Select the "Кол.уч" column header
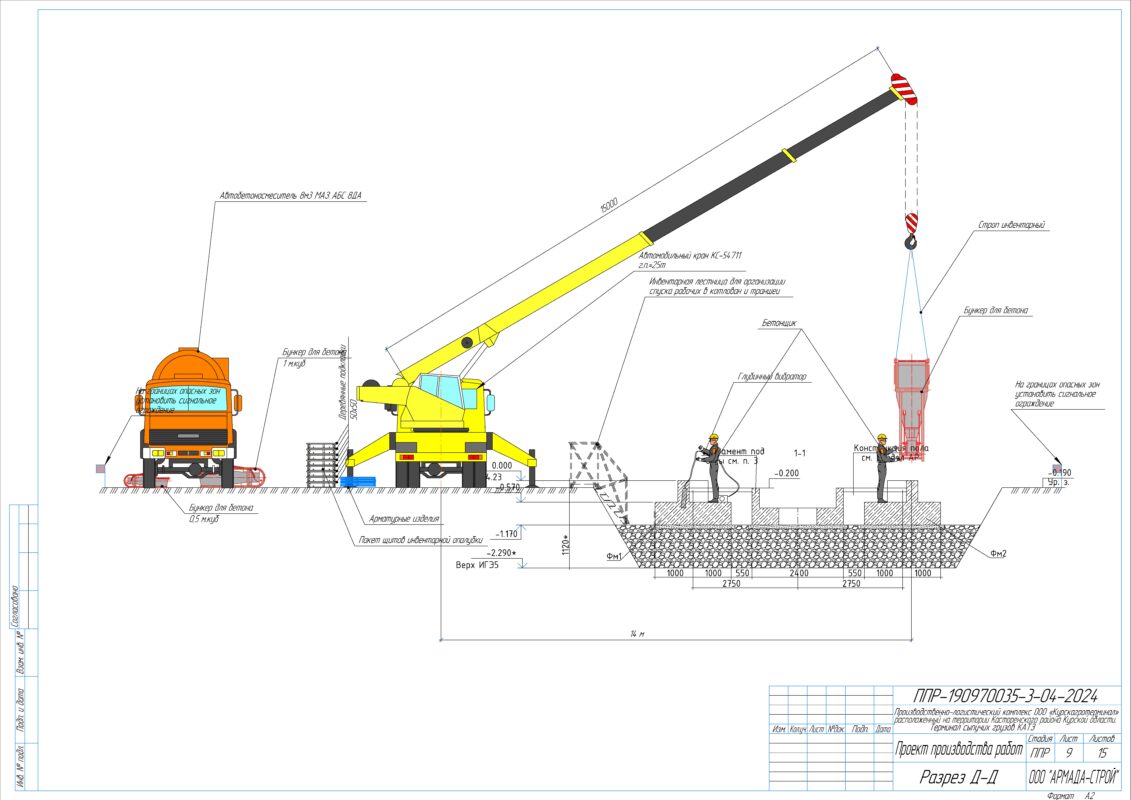 click(x=798, y=729)
